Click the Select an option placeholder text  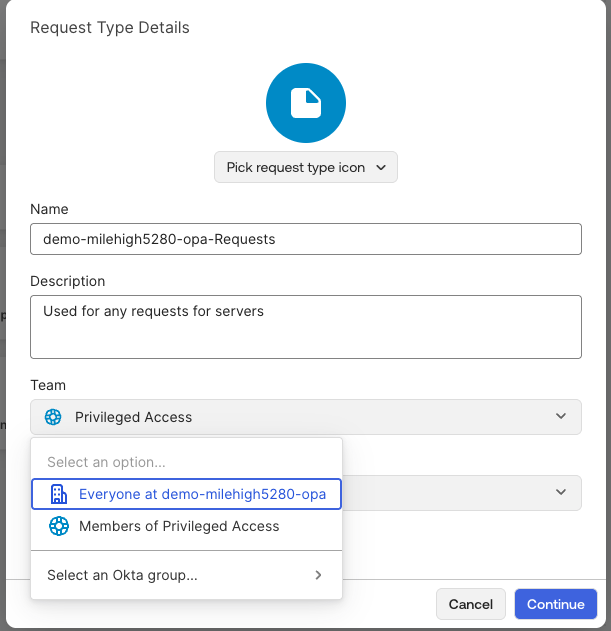pos(106,462)
